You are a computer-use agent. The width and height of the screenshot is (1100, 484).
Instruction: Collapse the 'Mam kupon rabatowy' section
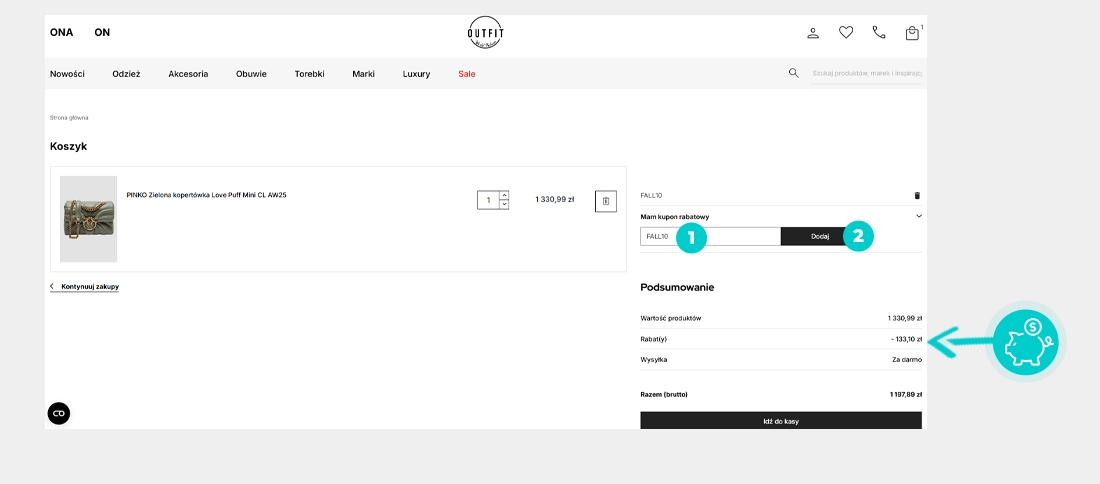point(918,216)
